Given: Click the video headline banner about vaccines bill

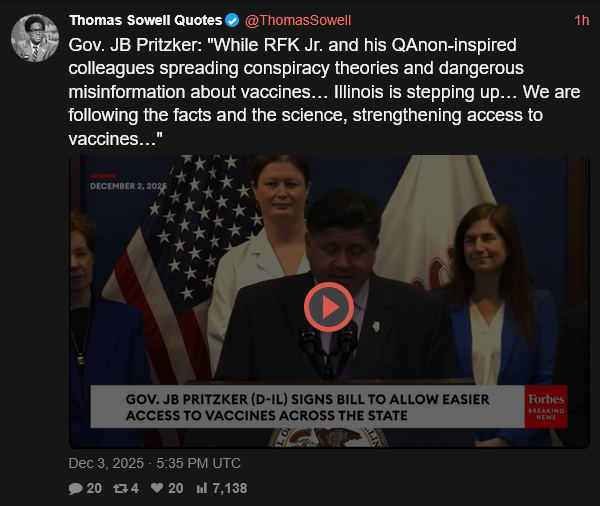Looking at the screenshot, I should 307,407.
